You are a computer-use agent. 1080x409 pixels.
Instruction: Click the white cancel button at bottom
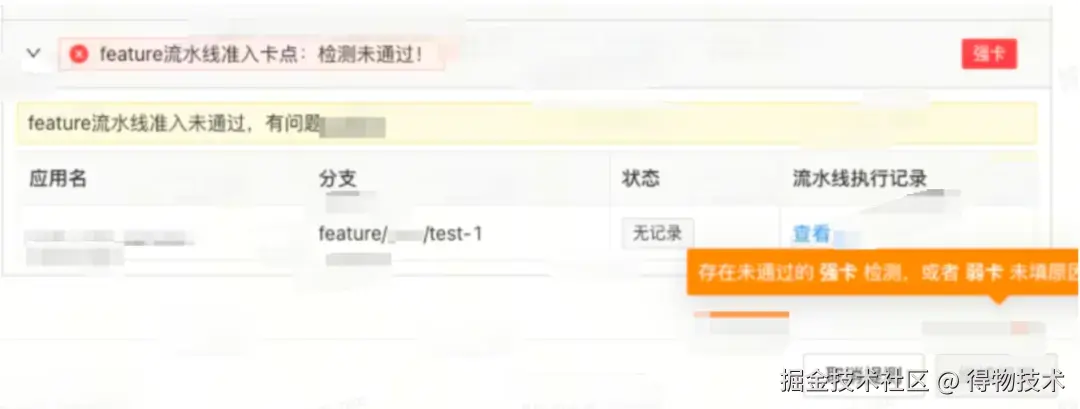click(864, 375)
